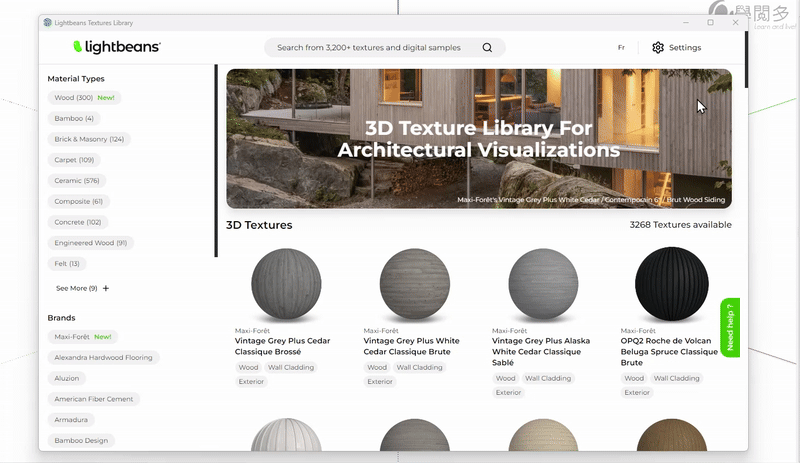Filter by Wood (300) material type
The image size is (800, 463).
tap(84, 98)
